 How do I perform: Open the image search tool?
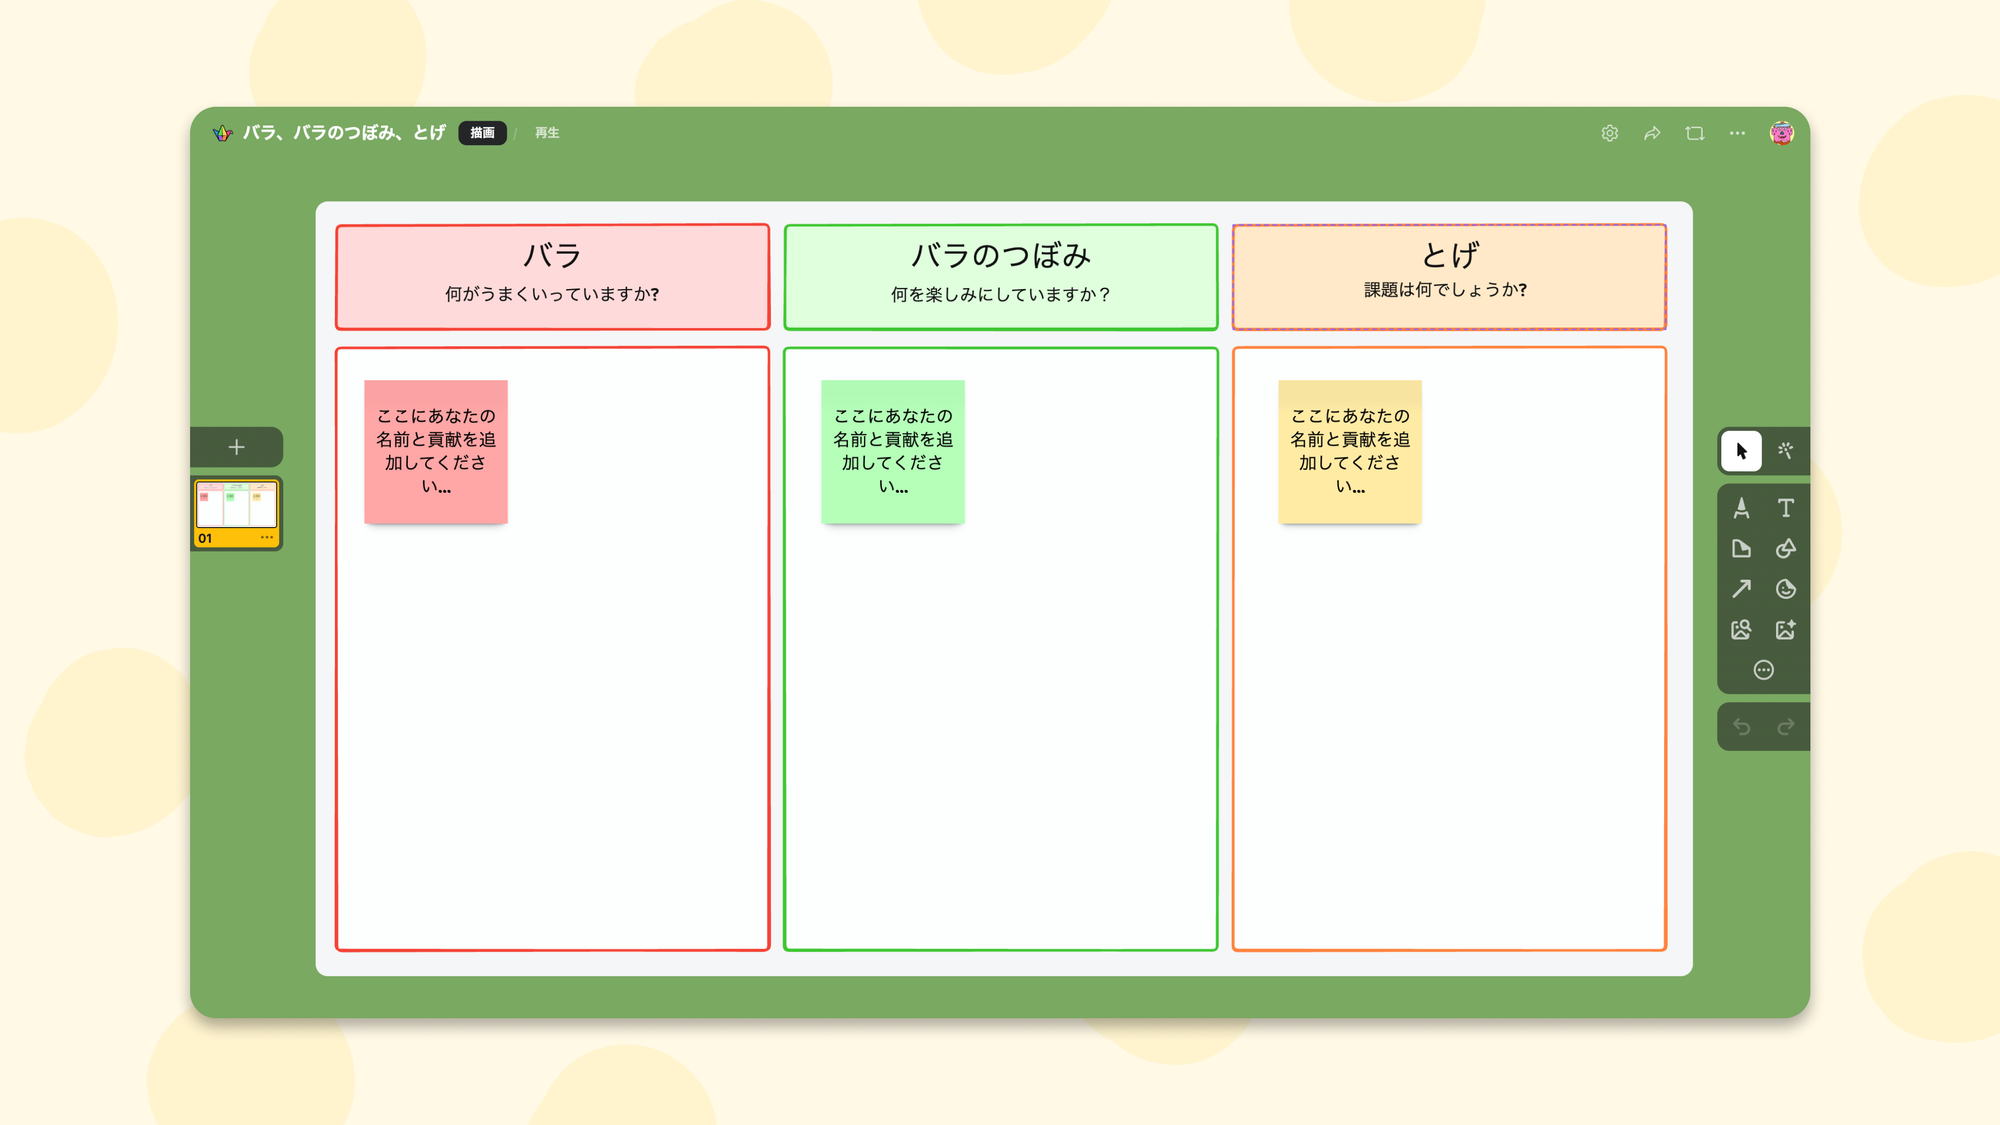1740,629
